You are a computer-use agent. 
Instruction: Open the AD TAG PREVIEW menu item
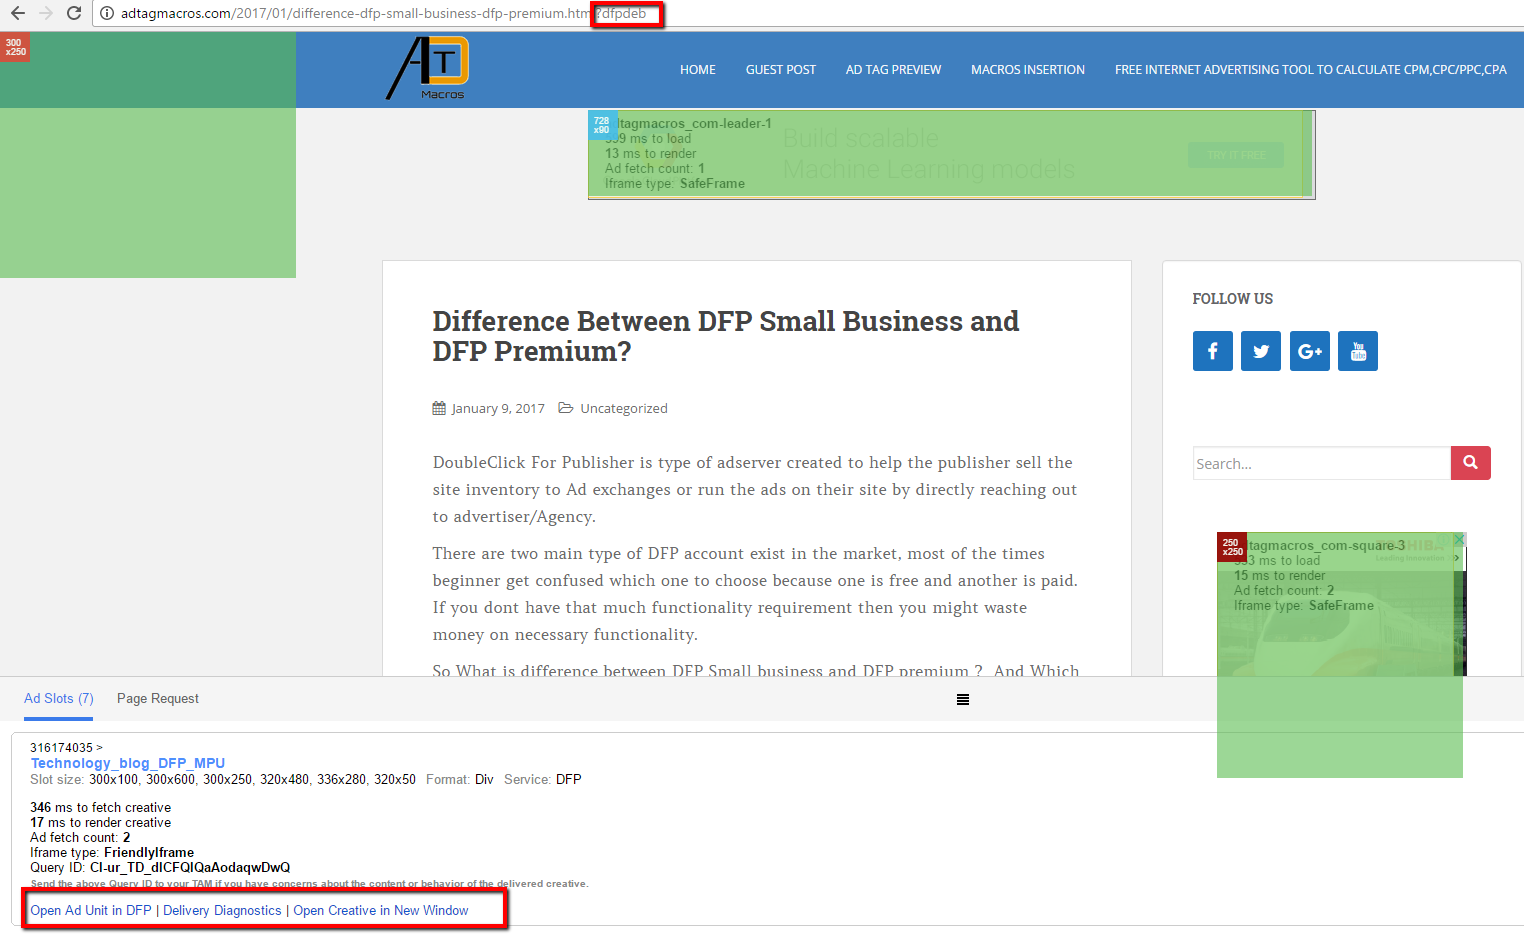[893, 70]
